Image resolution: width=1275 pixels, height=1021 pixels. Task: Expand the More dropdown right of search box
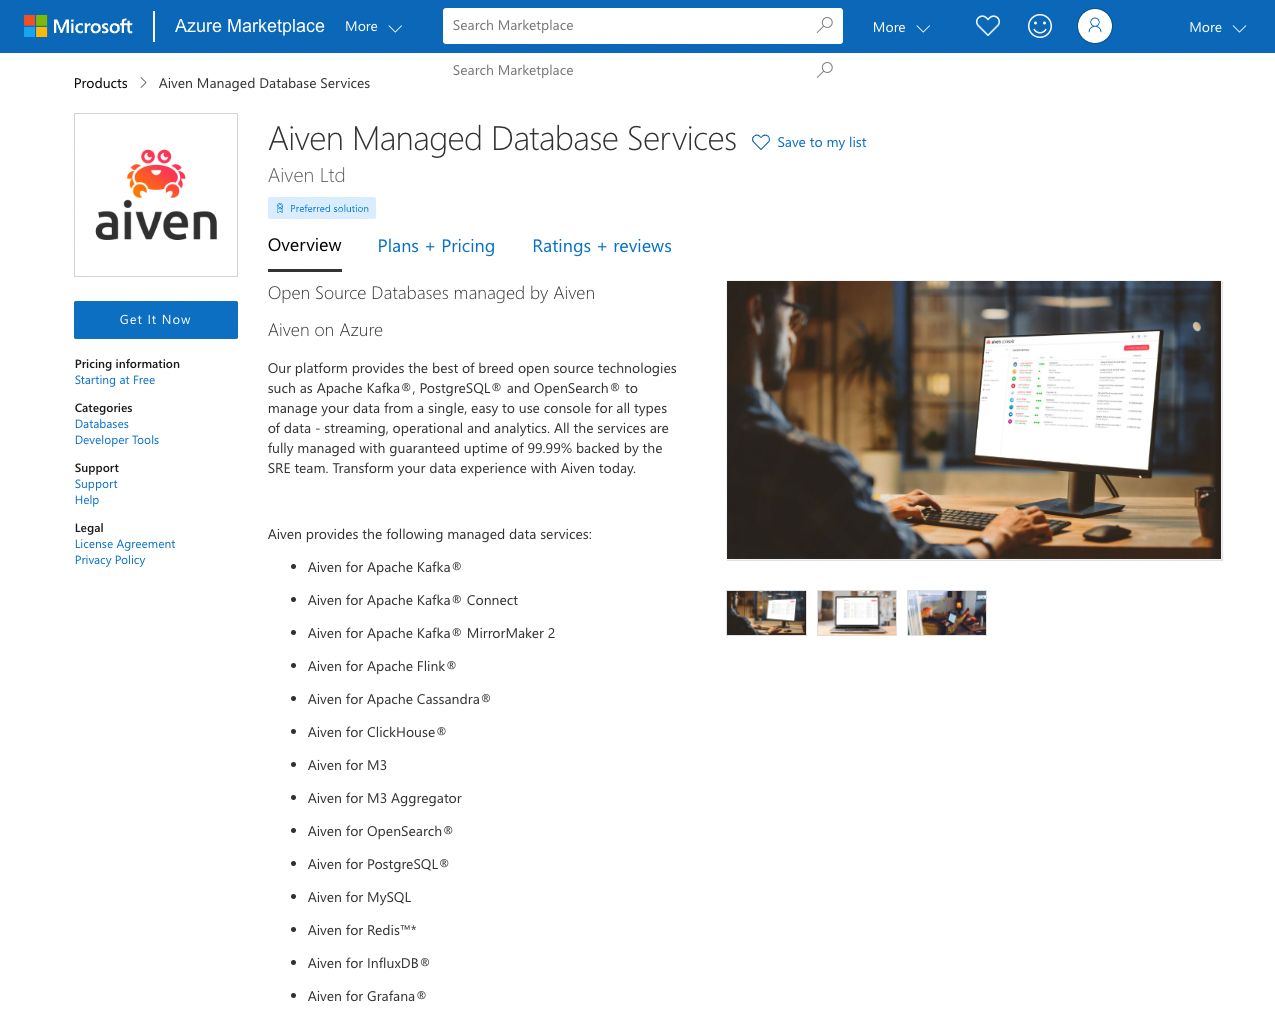tap(901, 27)
